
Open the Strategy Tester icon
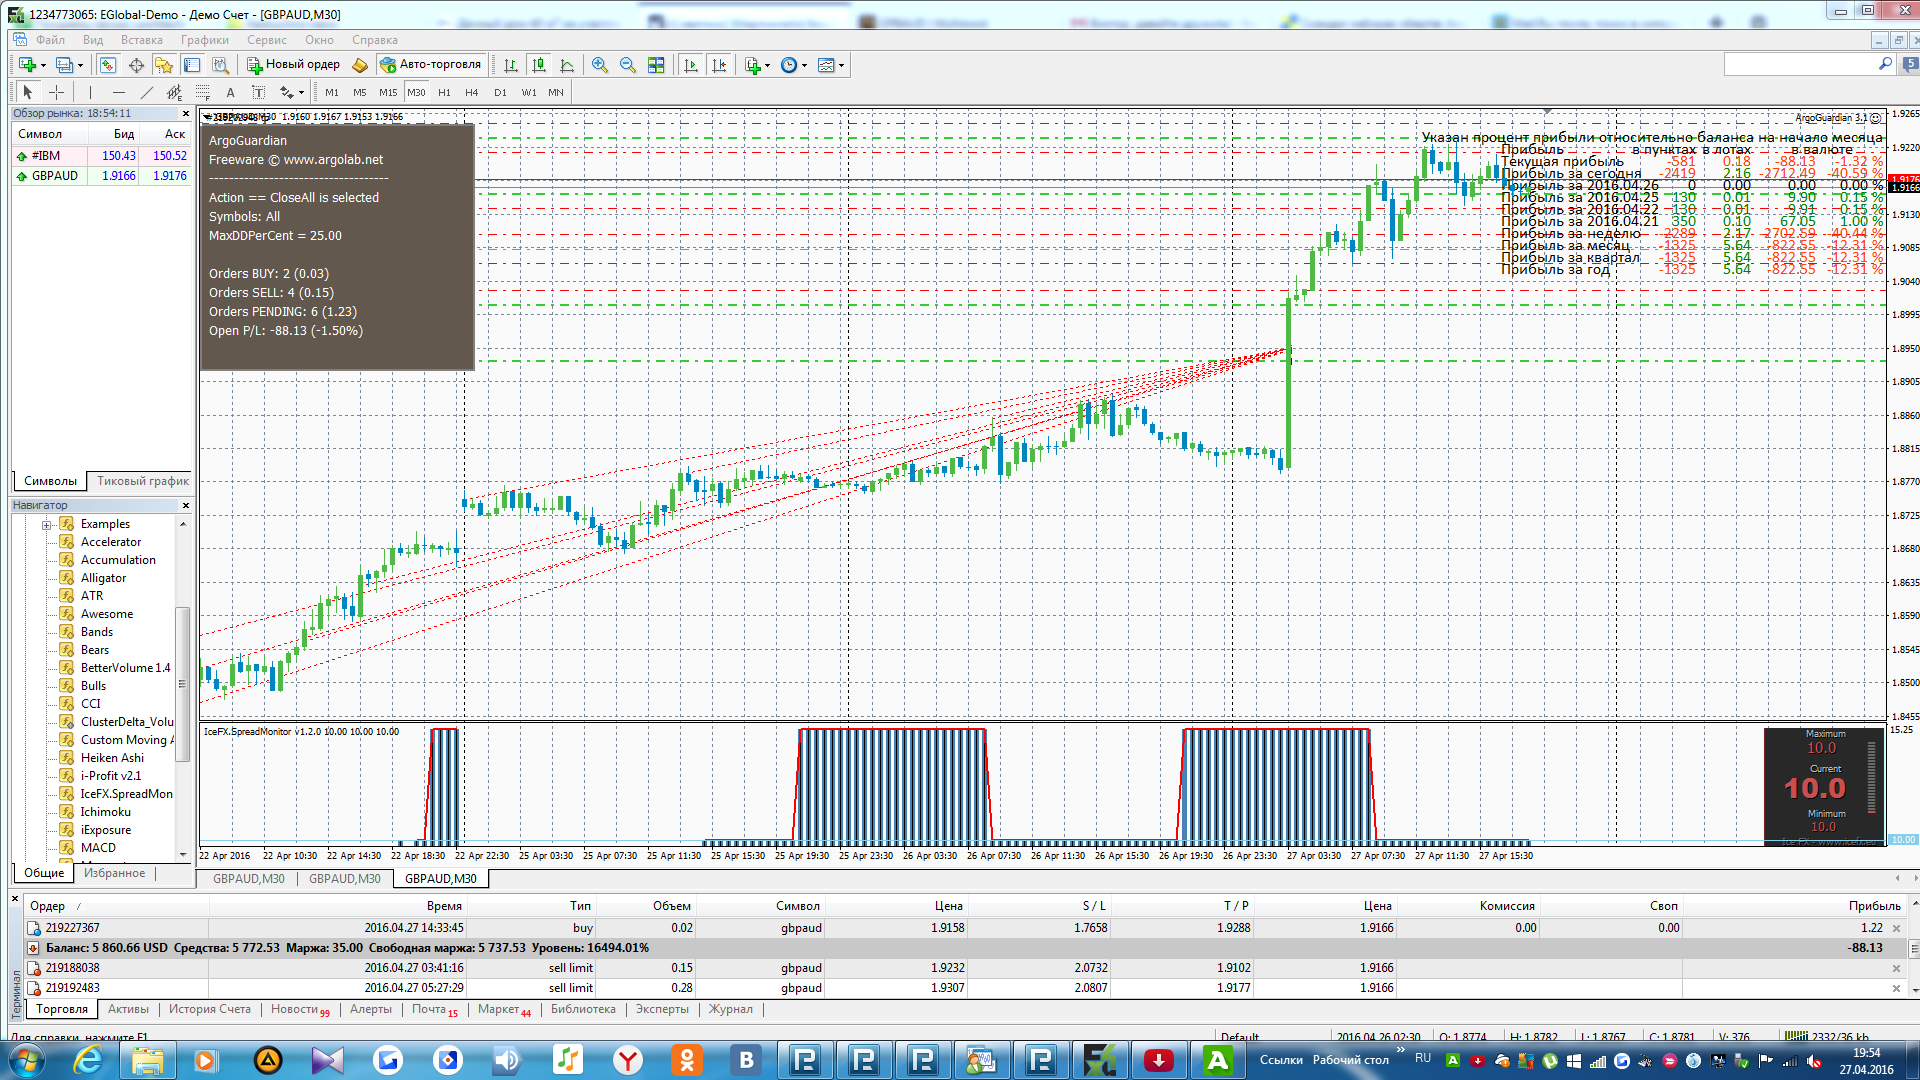click(220, 65)
